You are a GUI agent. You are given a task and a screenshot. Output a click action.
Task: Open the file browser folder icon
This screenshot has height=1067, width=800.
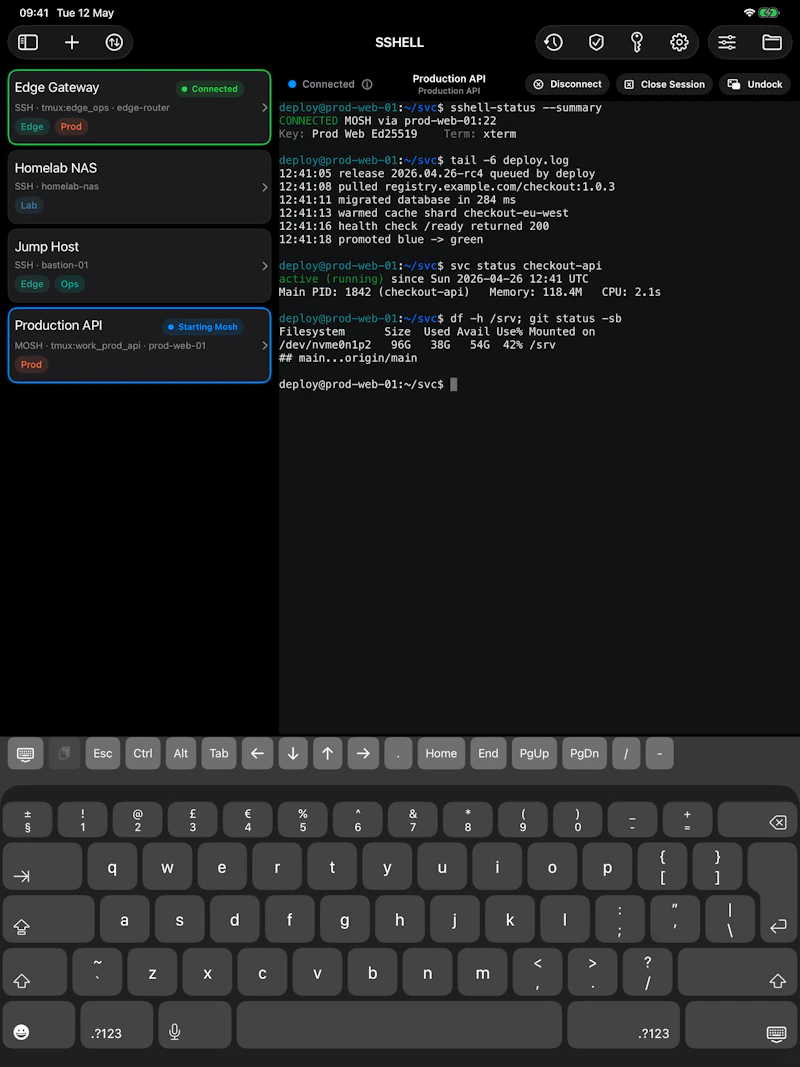tap(771, 42)
